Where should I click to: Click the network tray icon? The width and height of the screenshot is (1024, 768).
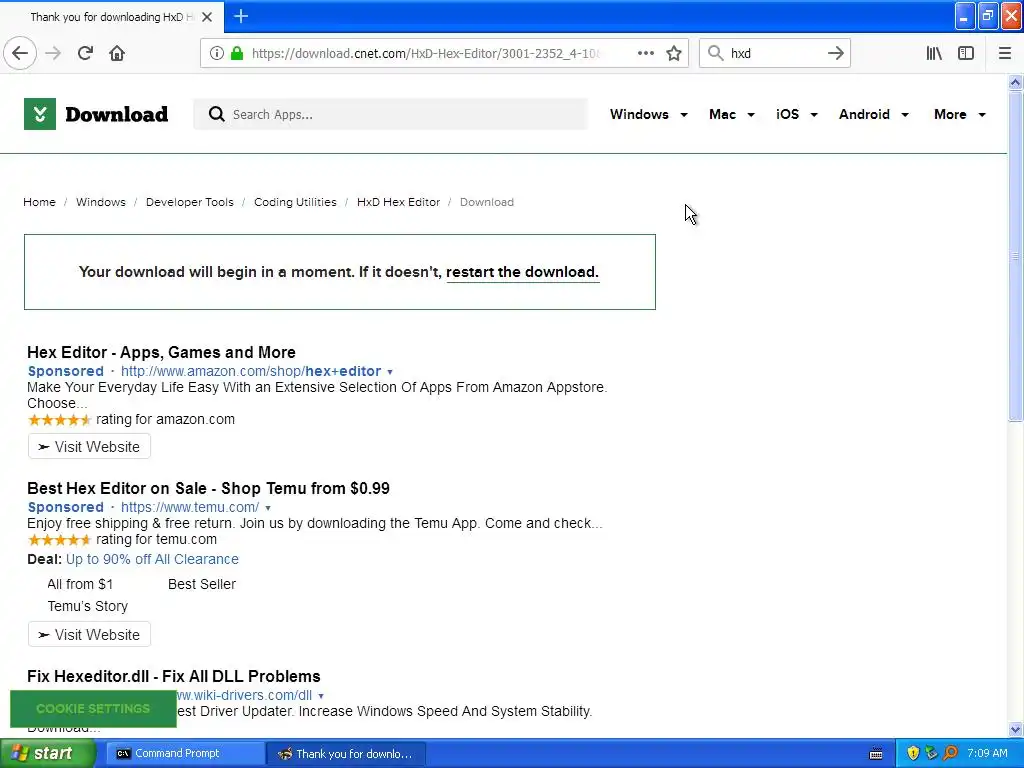931,753
